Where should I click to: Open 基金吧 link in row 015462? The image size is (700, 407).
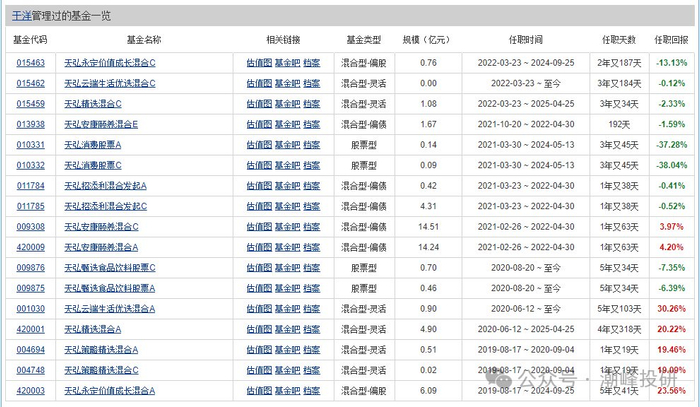tap(288, 83)
